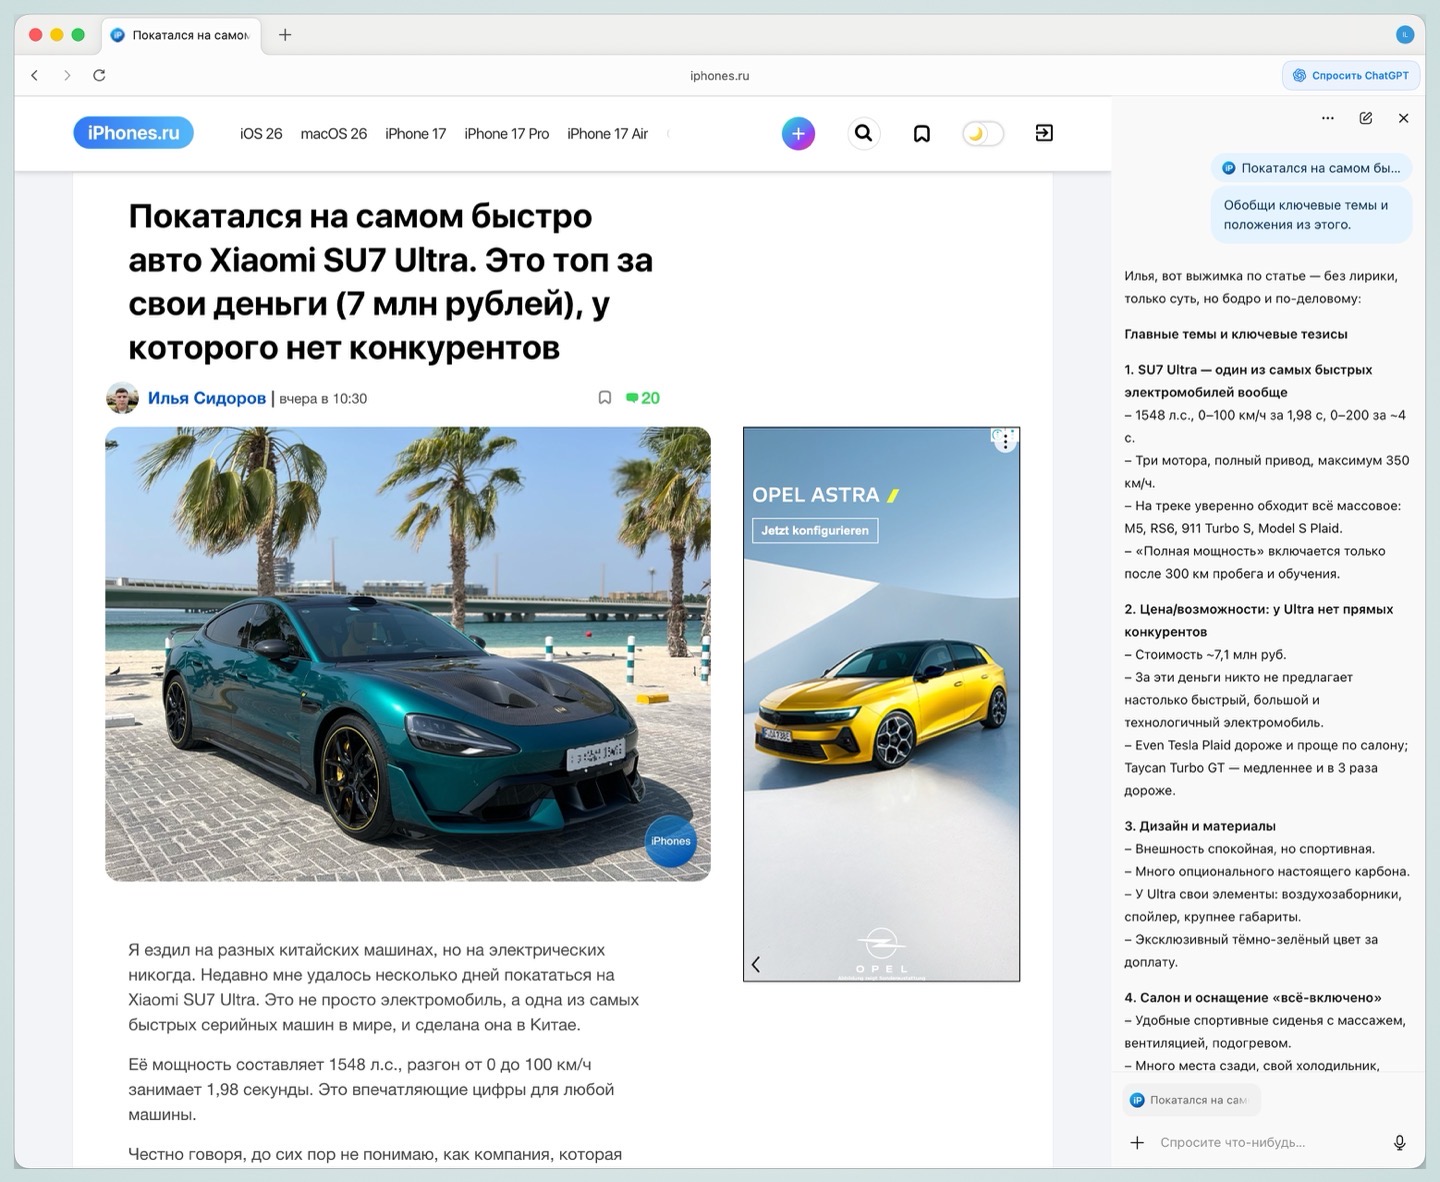Viewport: 1440px width, 1182px height.
Task: Reload the page with the refresh icon
Action: 99,75
